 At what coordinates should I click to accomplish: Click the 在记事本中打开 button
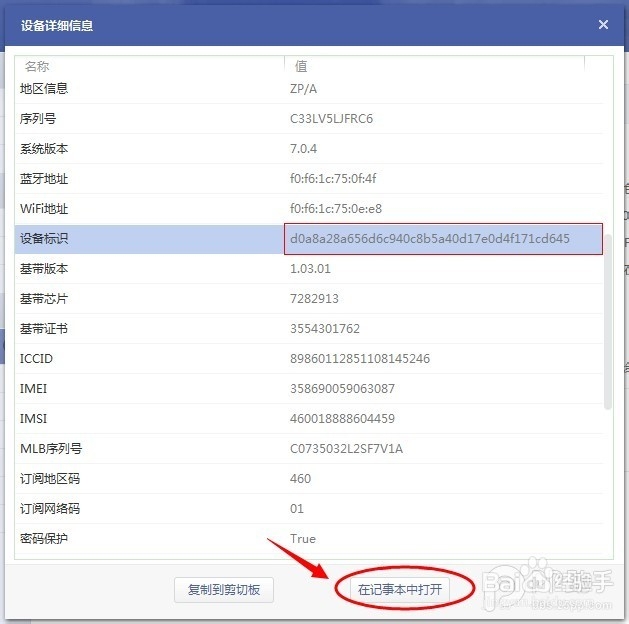400,590
